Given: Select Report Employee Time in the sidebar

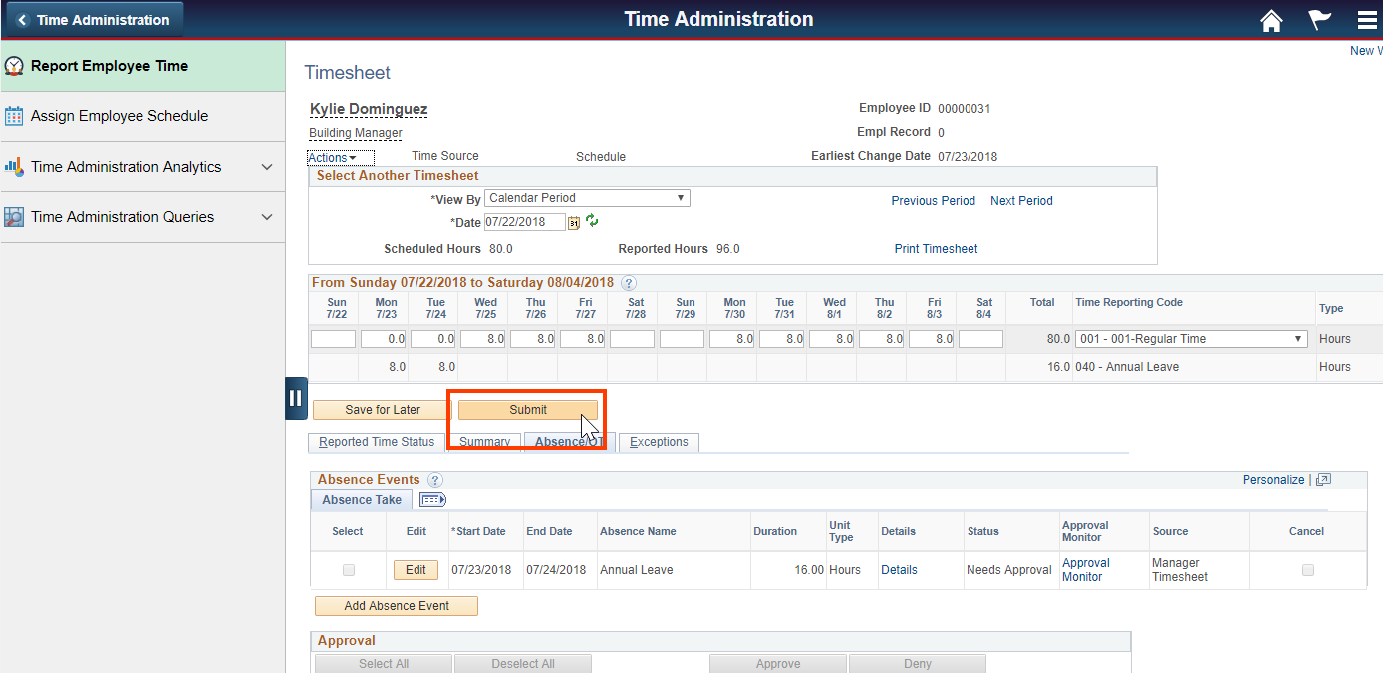Looking at the screenshot, I should [110, 66].
